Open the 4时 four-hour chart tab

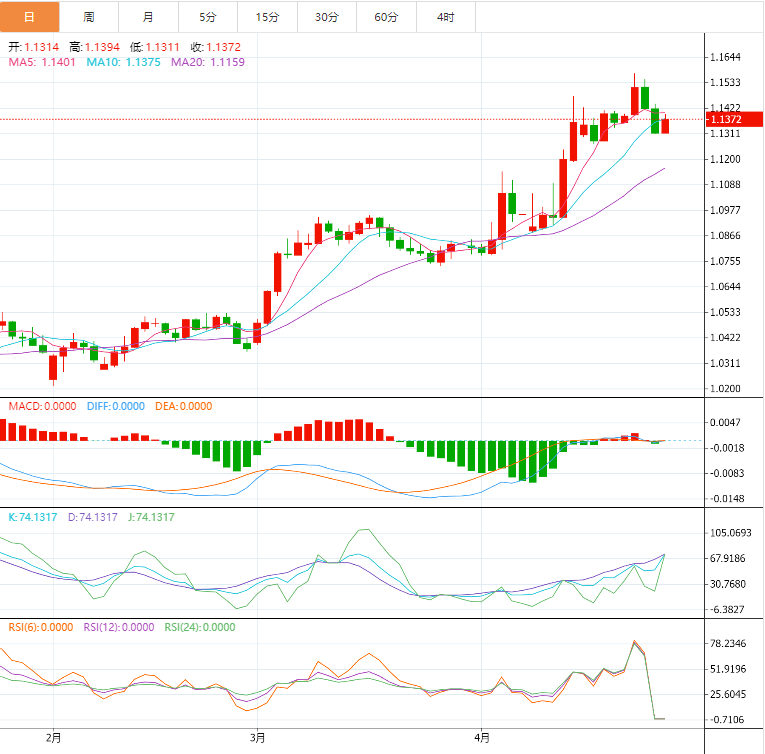445,17
